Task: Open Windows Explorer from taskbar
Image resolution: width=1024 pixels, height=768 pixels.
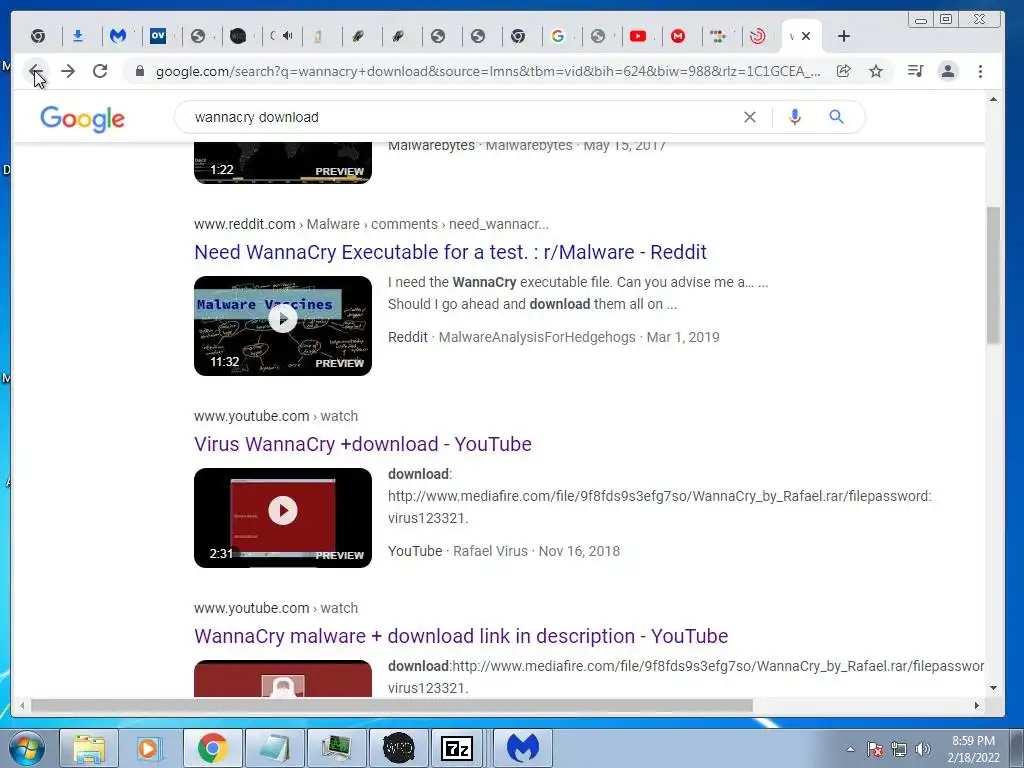Action: [89, 748]
